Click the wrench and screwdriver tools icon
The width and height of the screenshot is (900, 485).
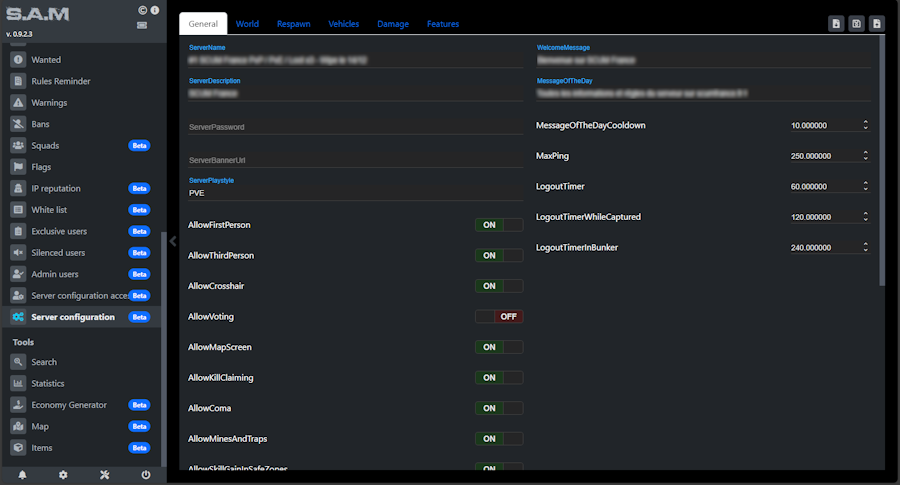[104, 475]
